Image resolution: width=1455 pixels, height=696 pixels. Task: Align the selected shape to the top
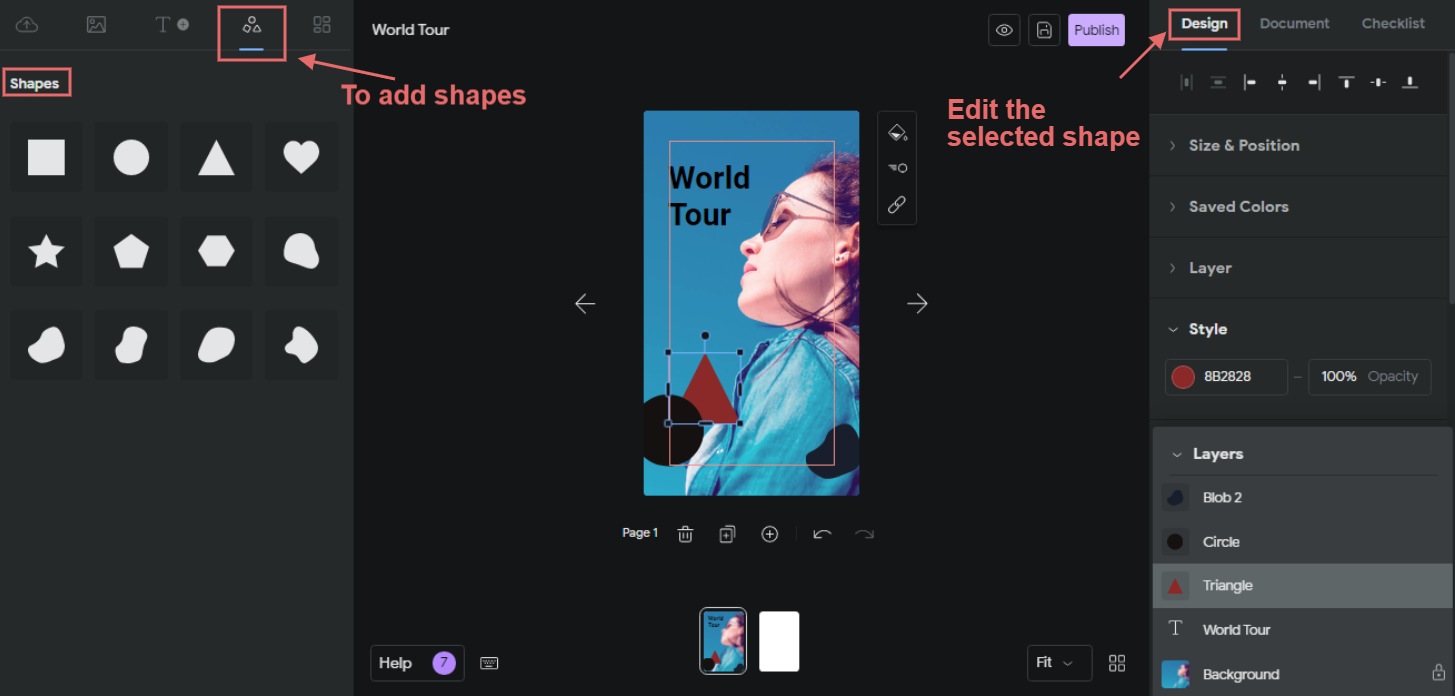click(1345, 82)
